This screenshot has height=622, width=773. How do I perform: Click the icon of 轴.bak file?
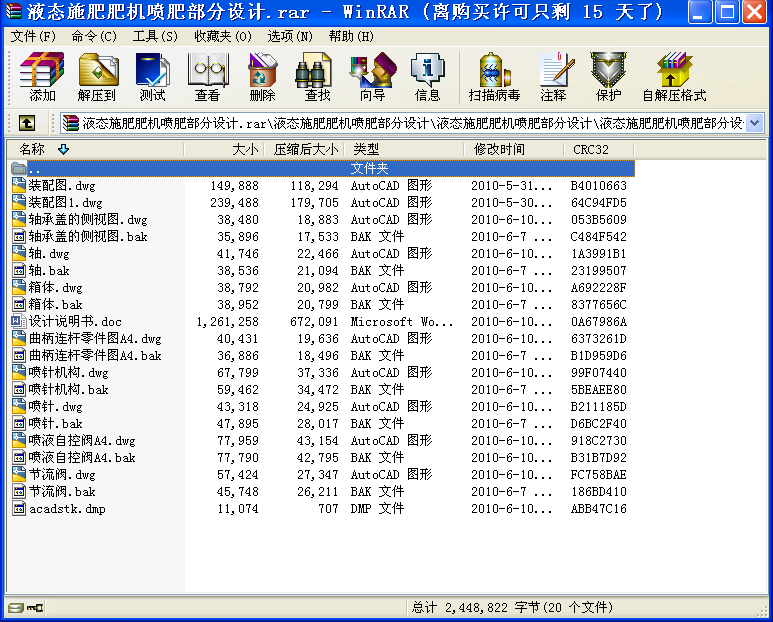click(x=19, y=270)
